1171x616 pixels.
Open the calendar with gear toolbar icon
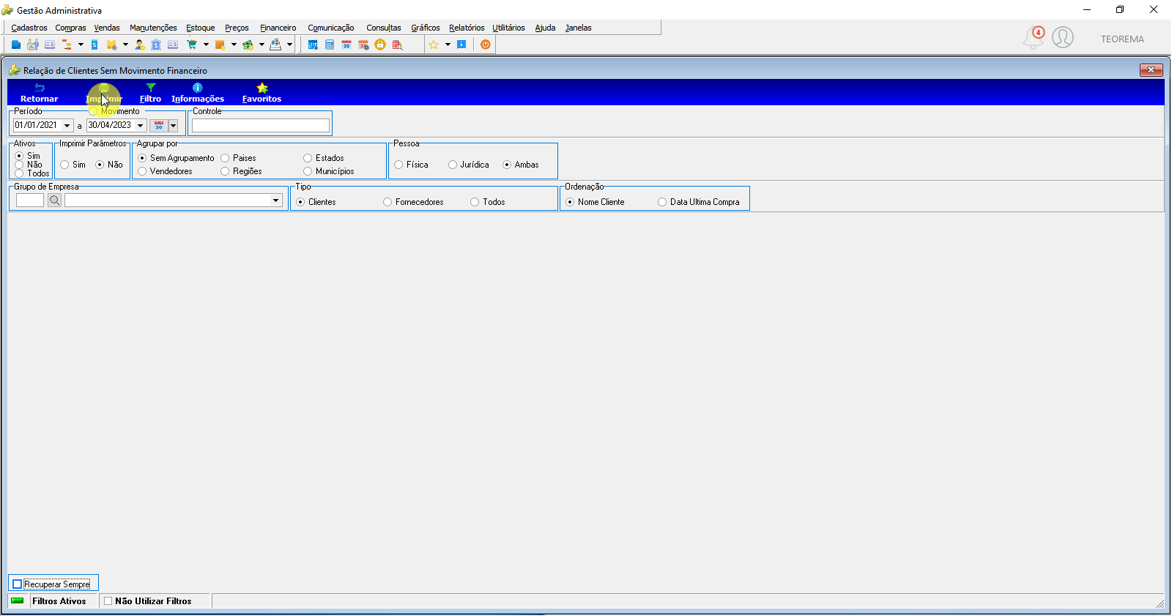363,45
